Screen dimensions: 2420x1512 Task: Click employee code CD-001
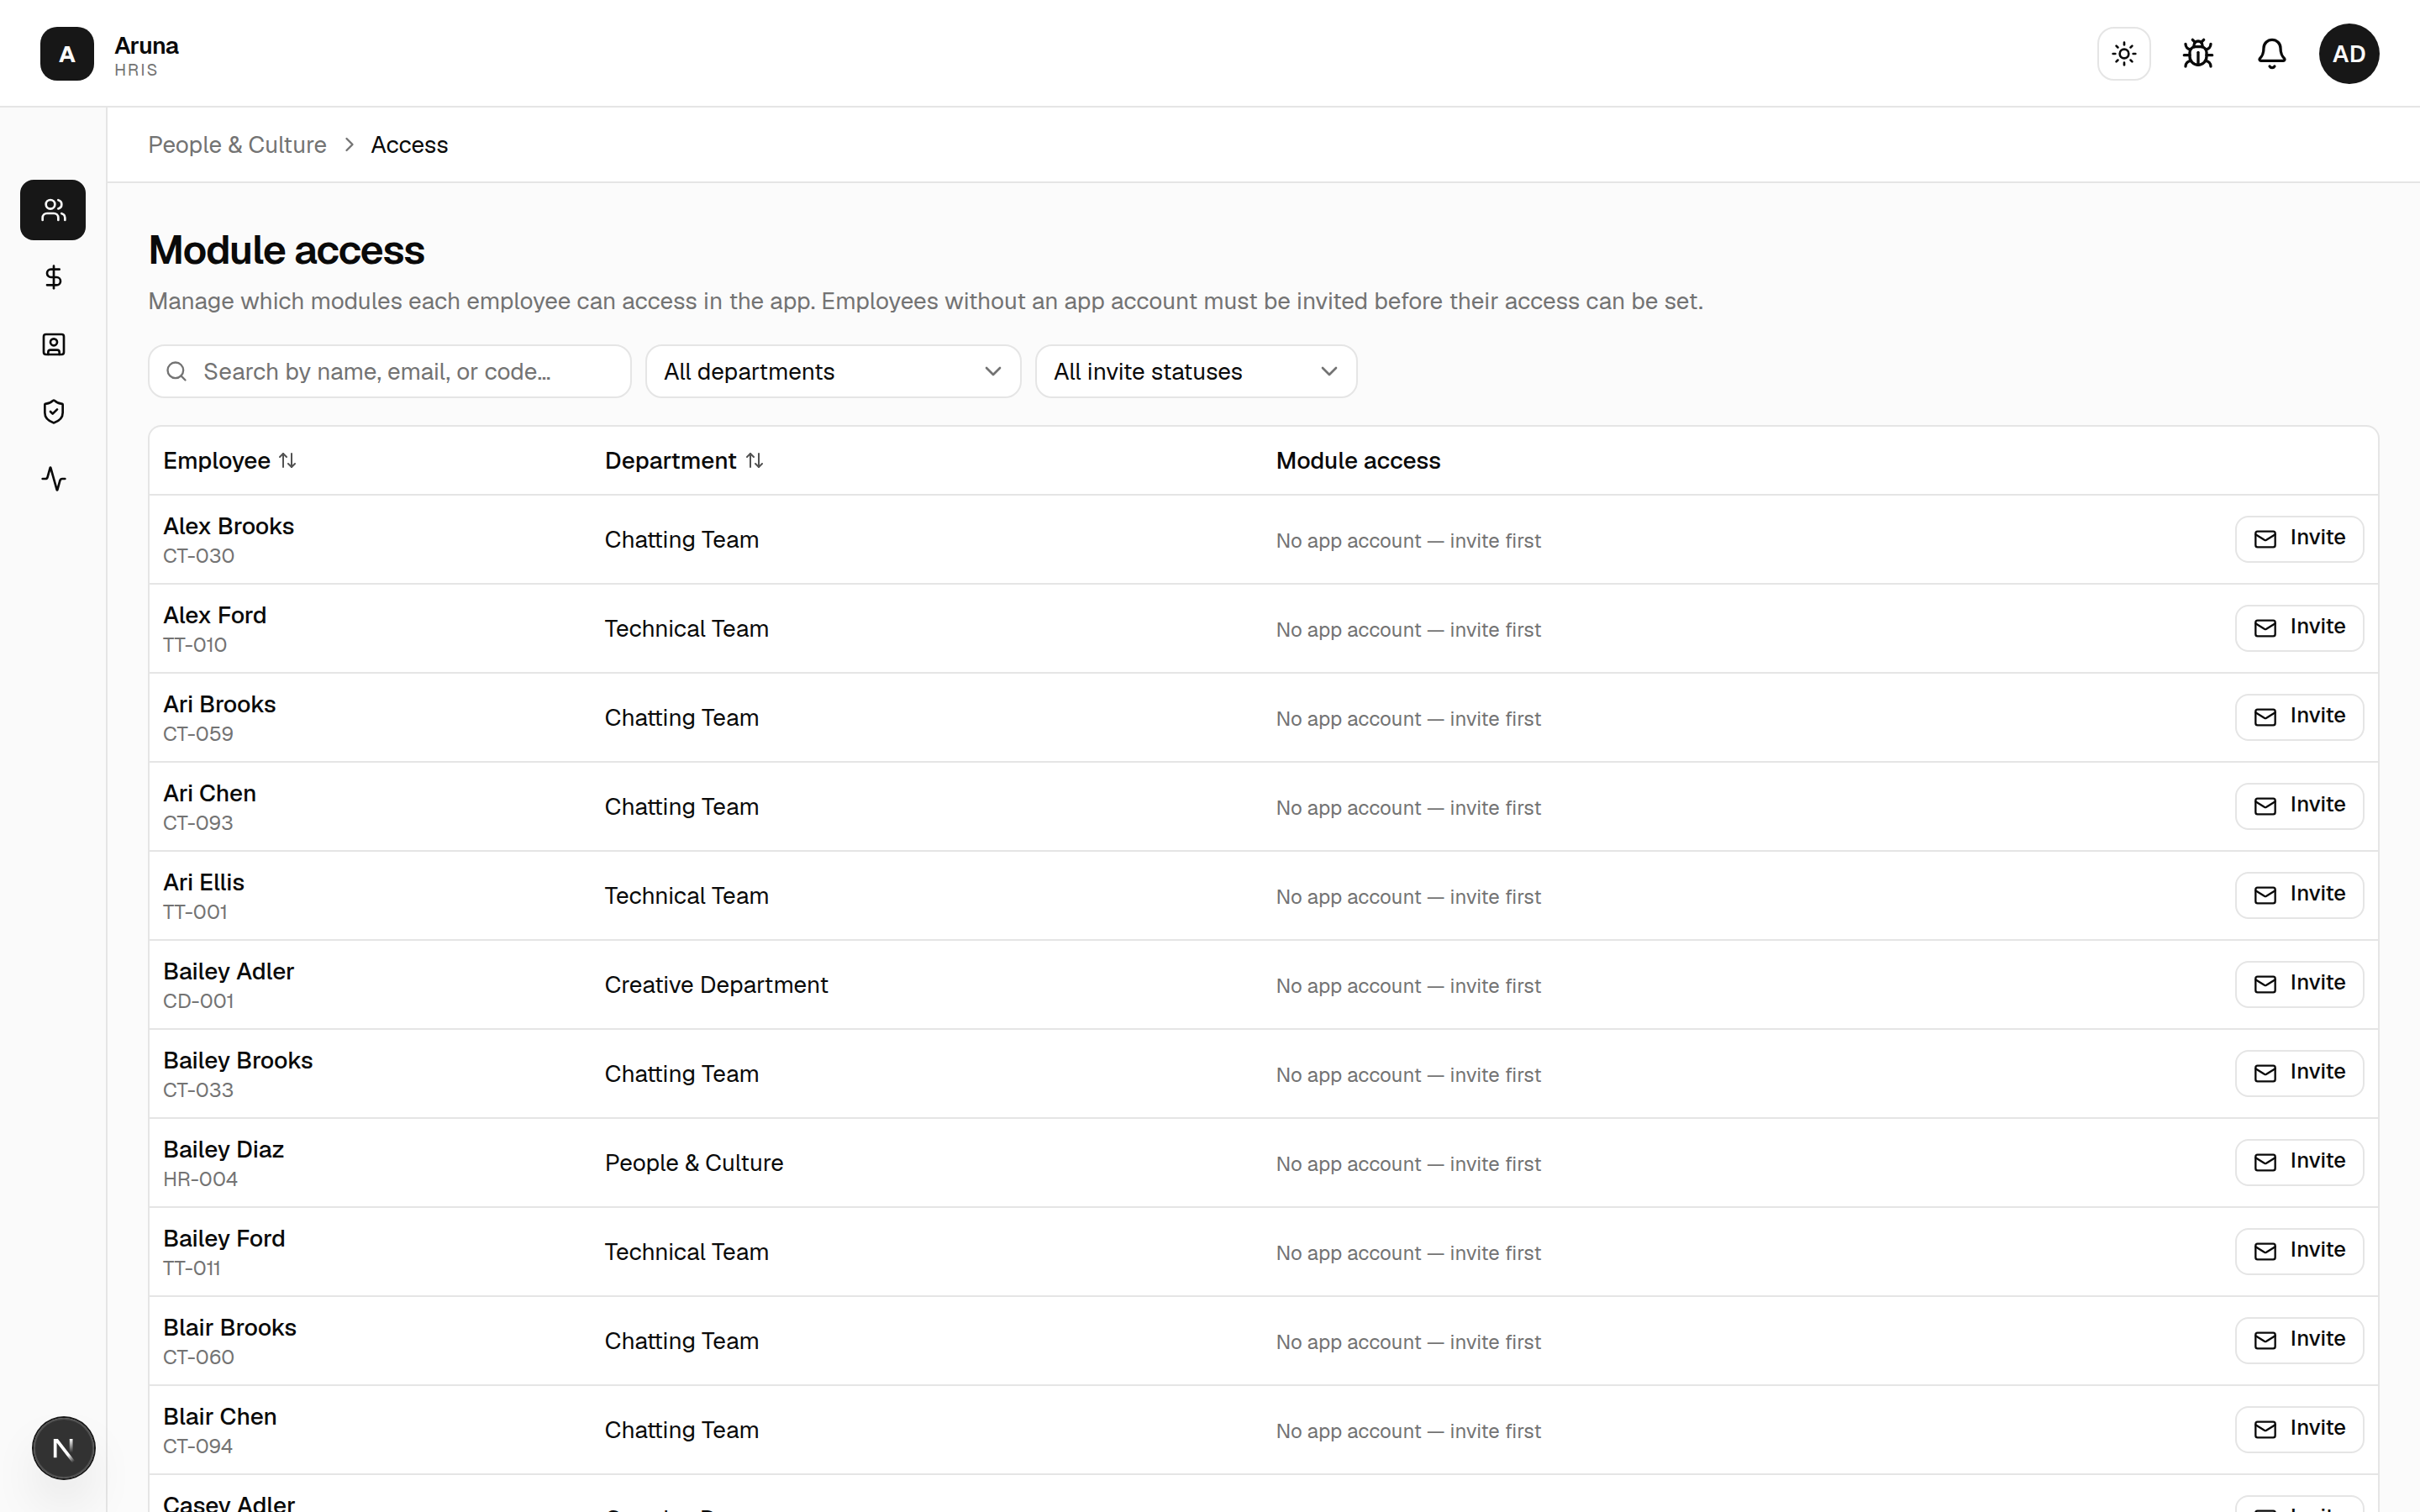(x=198, y=1001)
